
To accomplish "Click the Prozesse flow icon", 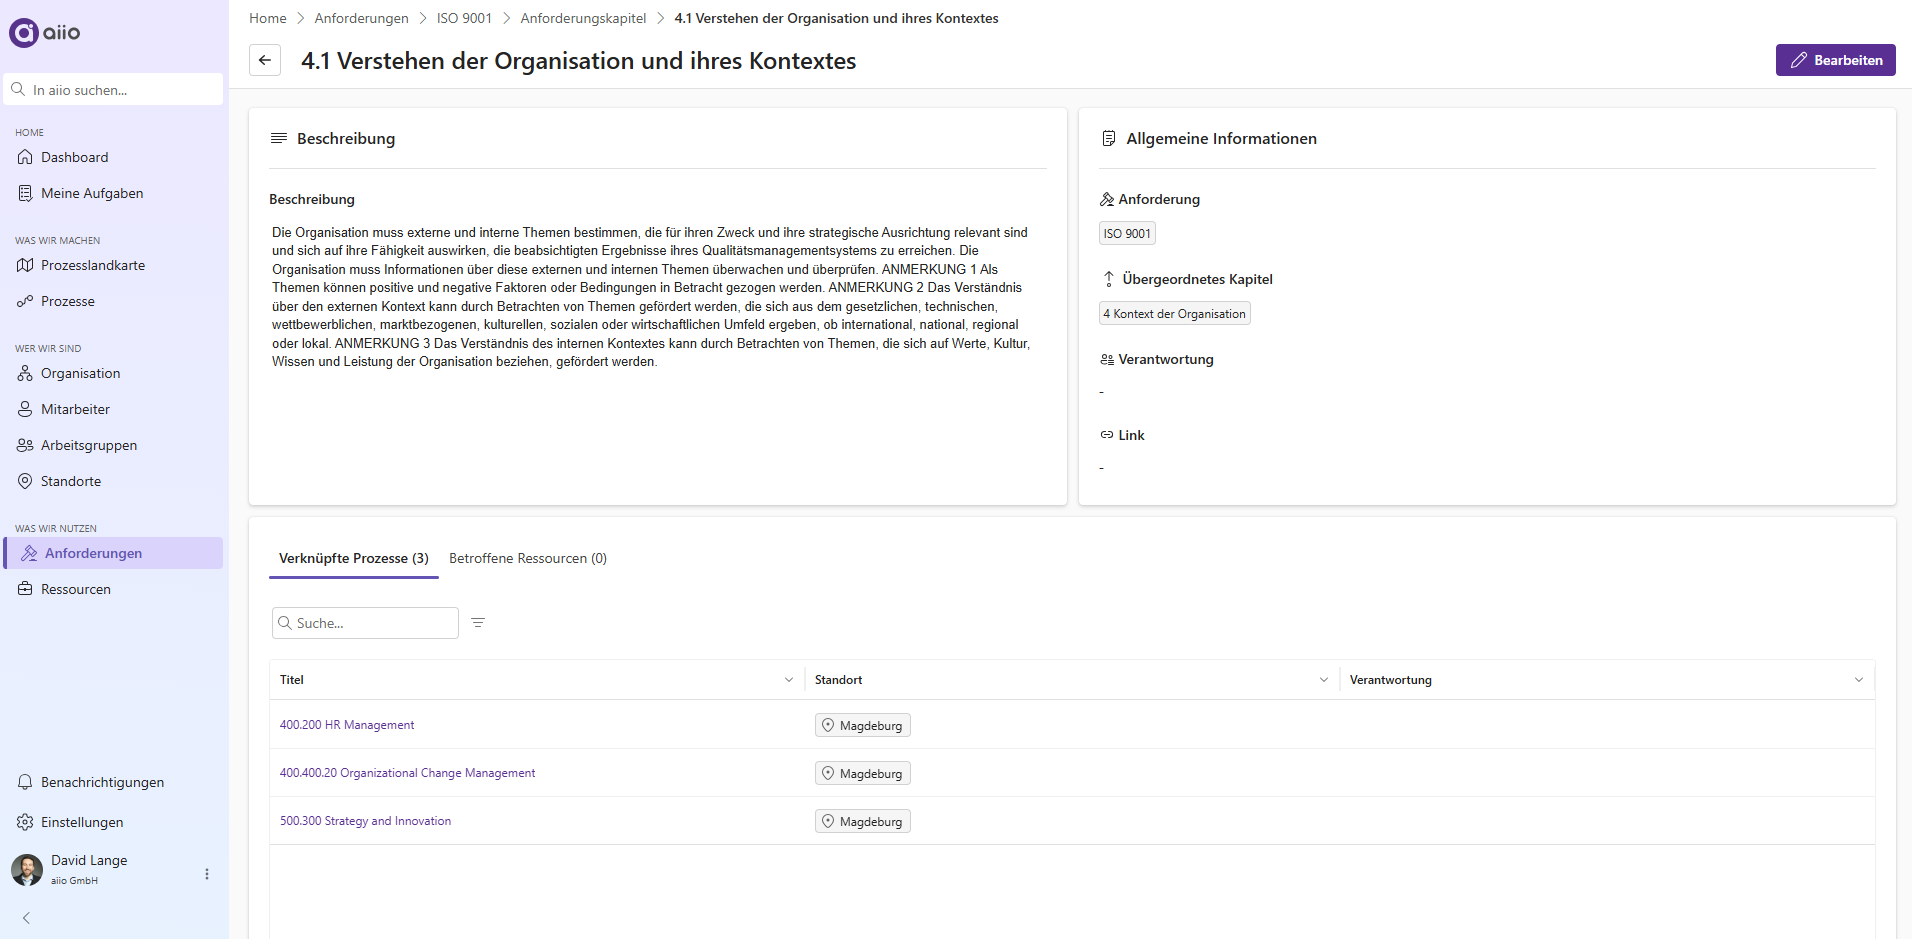I will click(25, 301).
